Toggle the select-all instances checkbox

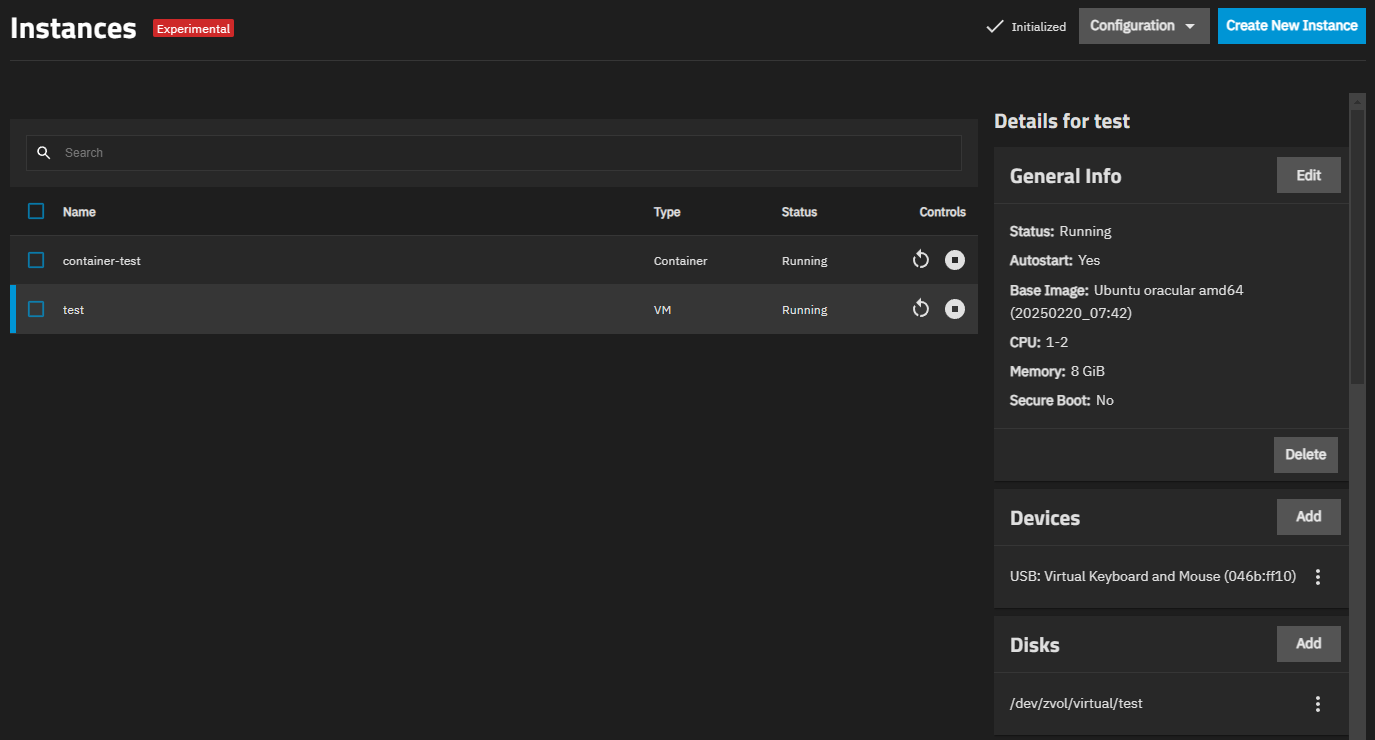pyautogui.click(x=36, y=211)
